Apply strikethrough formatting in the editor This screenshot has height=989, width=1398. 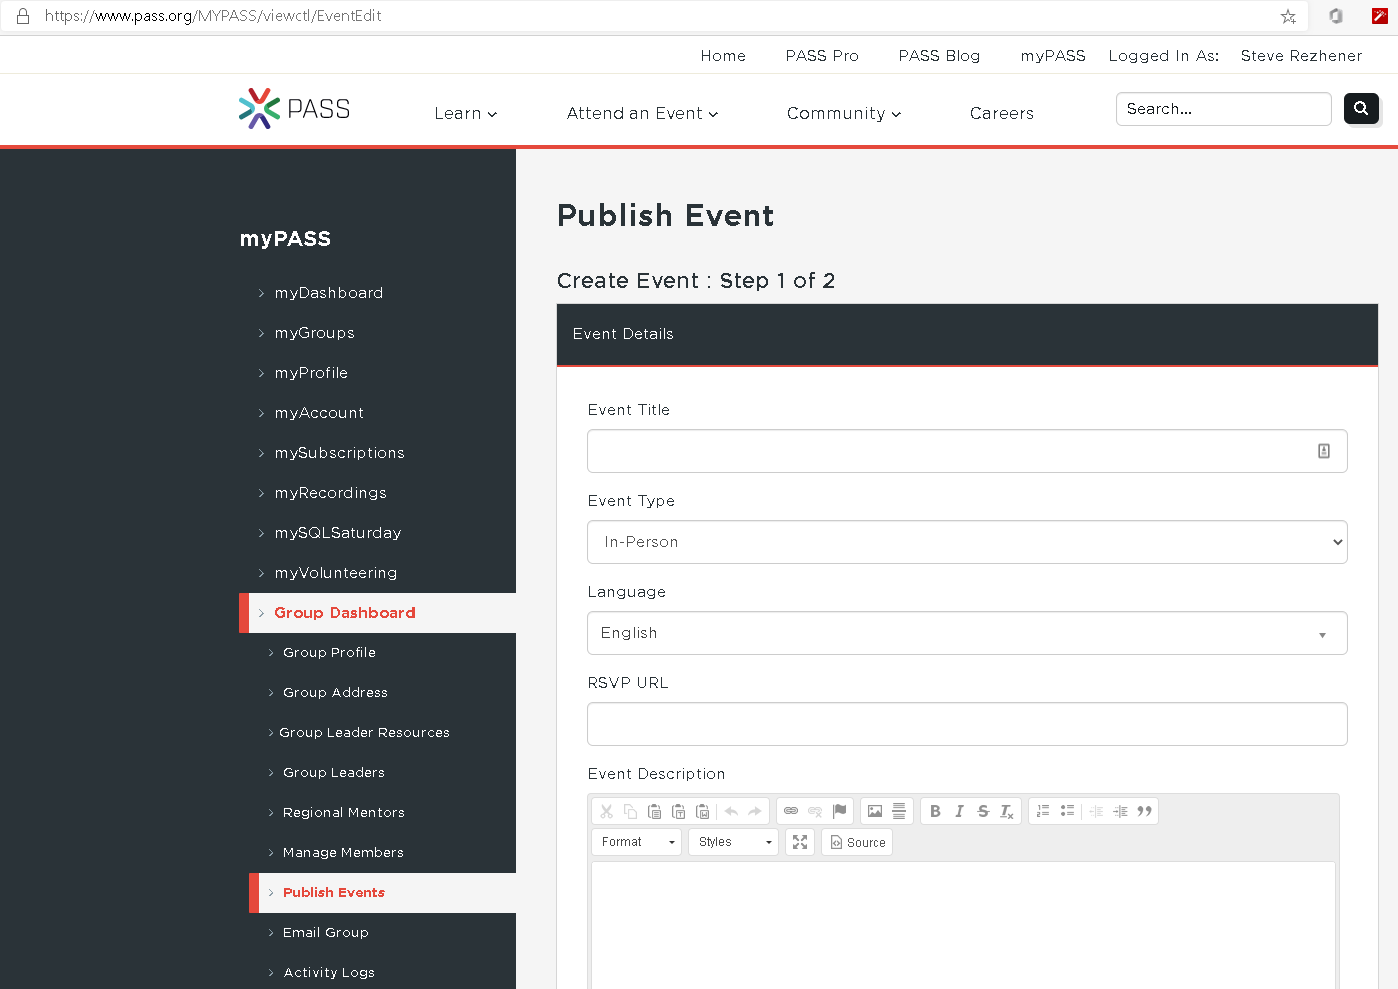click(x=983, y=811)
